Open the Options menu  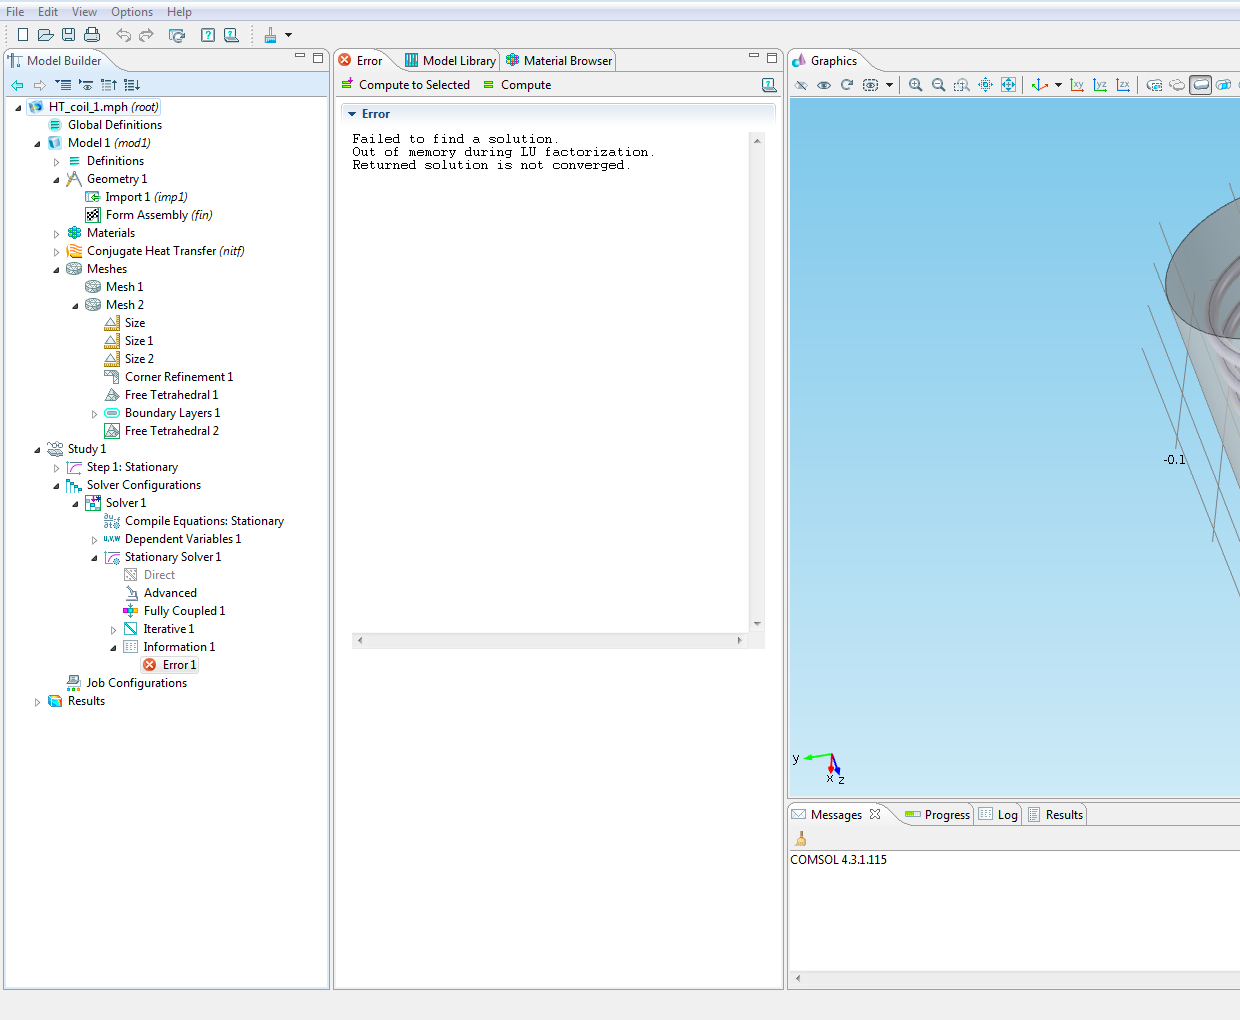click(x=131, y=12)
